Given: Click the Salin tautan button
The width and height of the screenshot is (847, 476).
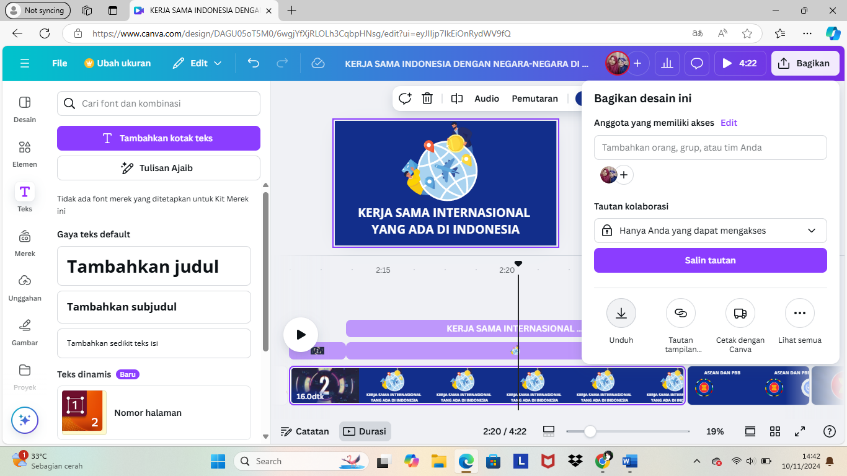Looking at the screenshot, I should (x=710, y=260).
